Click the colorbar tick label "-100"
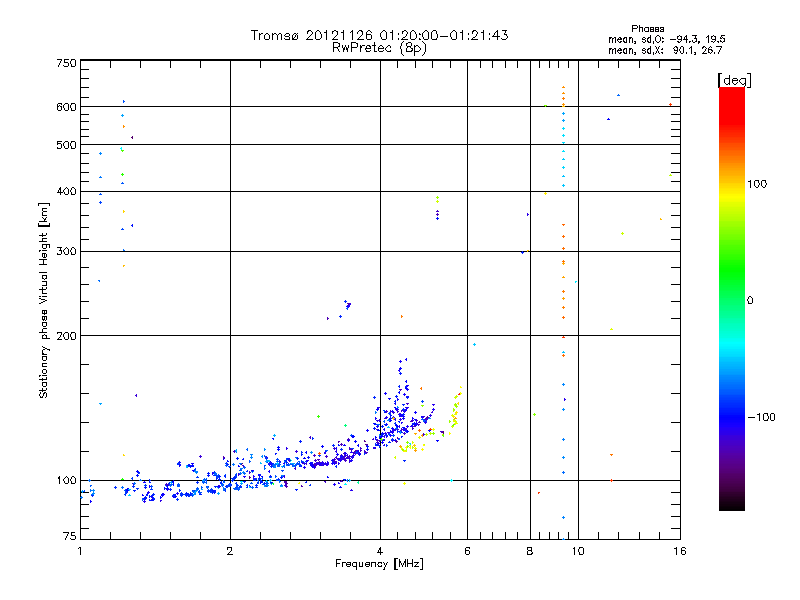800x600 pixels. (761, 417)
